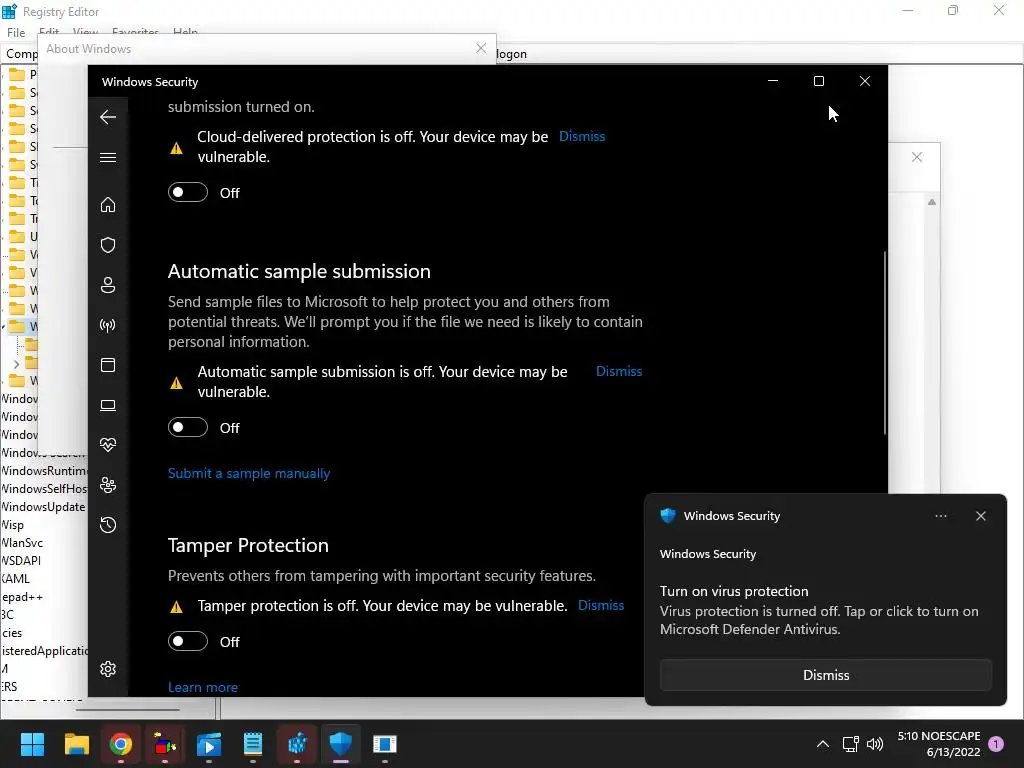Click scroll-up arrow in background dialog
Screen dimensions: 1024x768
(932, 202)
